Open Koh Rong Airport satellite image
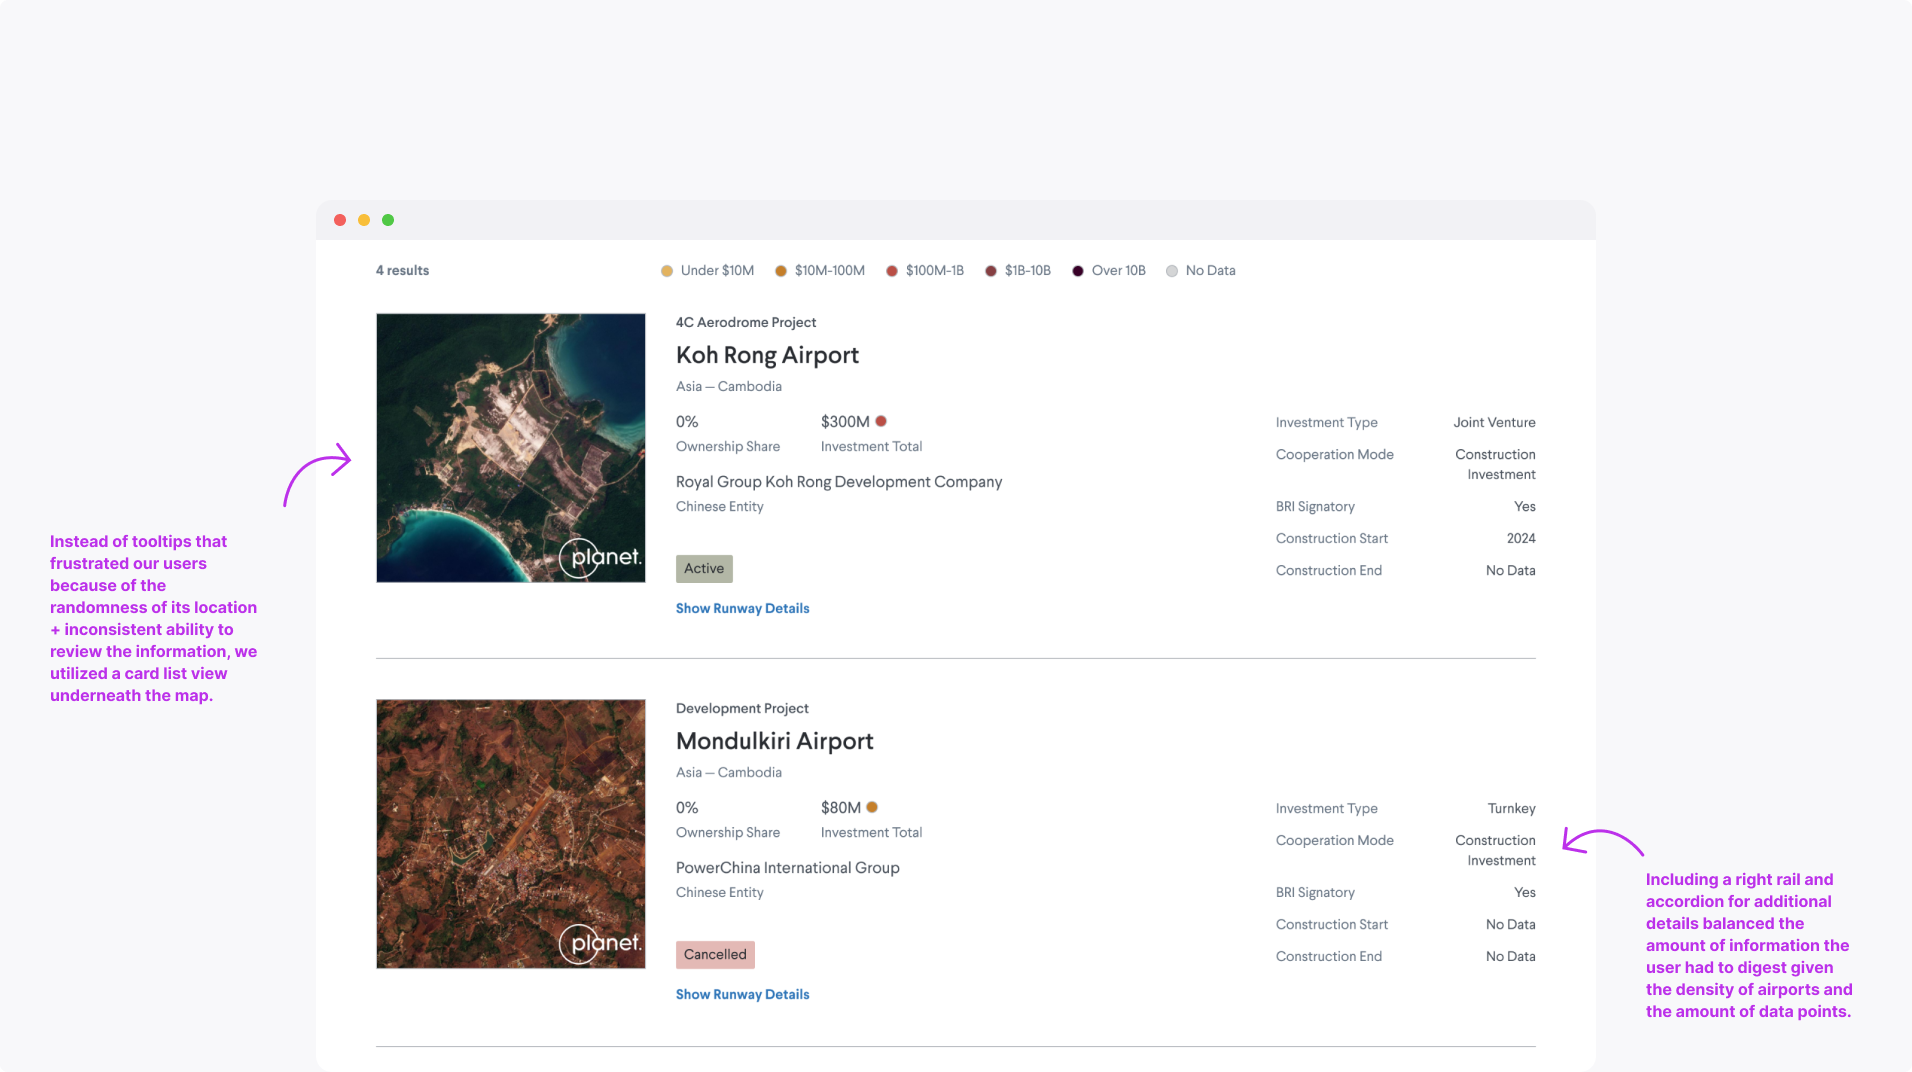Image resolution: width=1912 pixels, height=1072 pixels. pyautogui.click(x=511, y=448)
